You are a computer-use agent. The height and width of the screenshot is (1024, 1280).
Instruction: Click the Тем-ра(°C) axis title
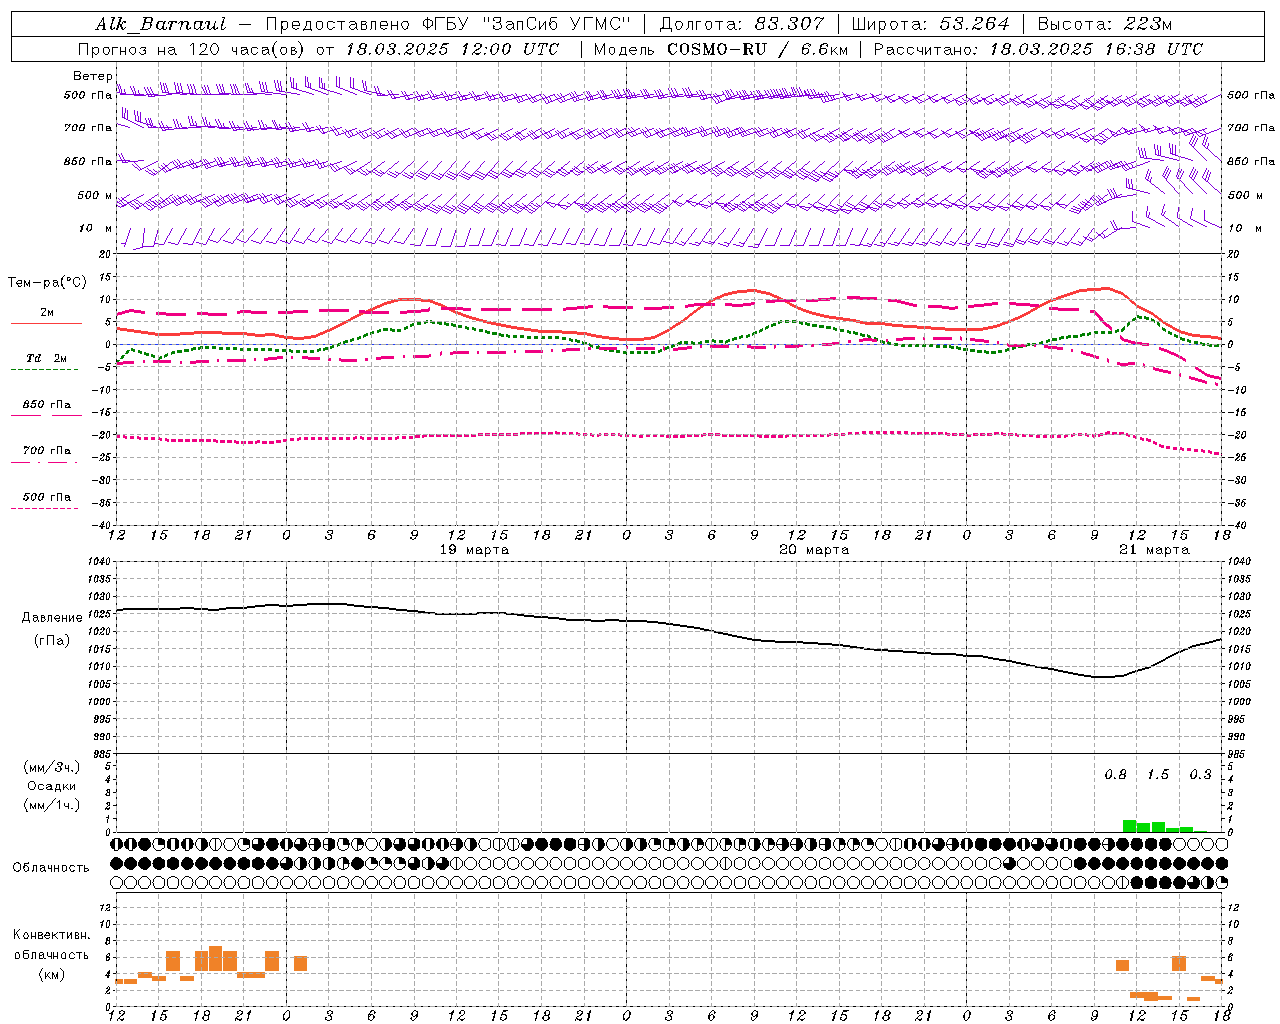pyautogui.click(x=47, y=283)
